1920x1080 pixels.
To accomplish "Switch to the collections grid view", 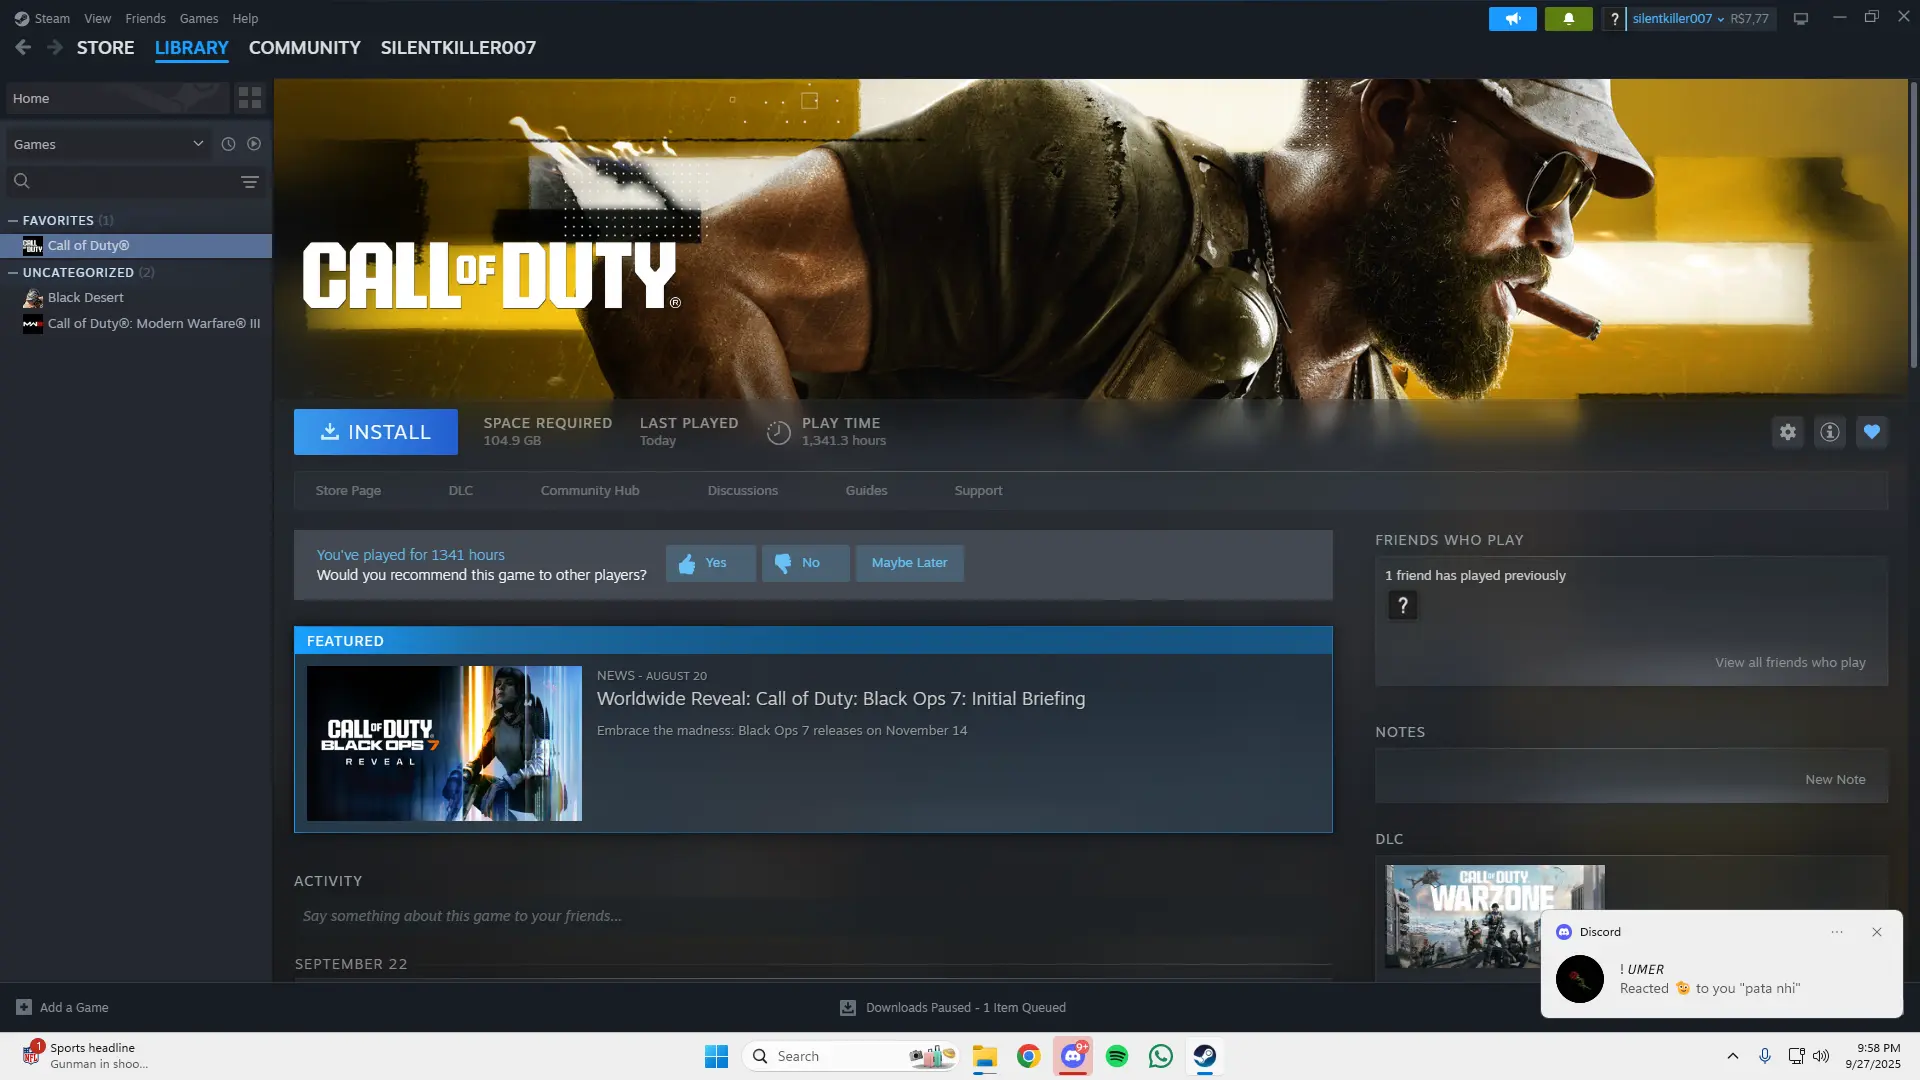I will [x=250, y=98].
